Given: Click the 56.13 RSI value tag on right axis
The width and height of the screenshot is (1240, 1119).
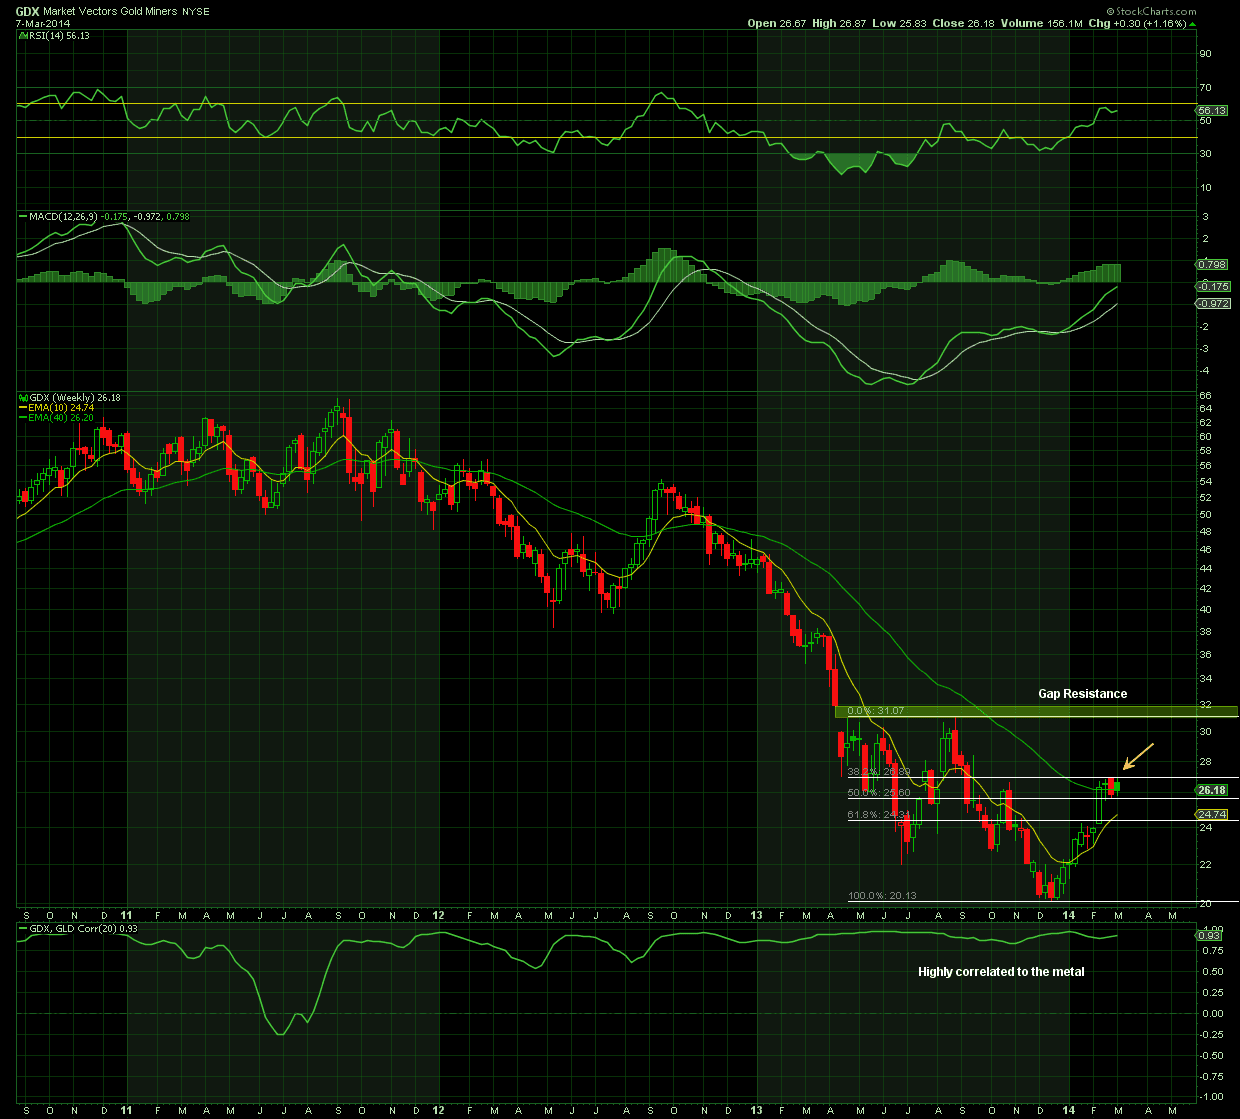Looking at the screenshot, I should point(1213,110).
